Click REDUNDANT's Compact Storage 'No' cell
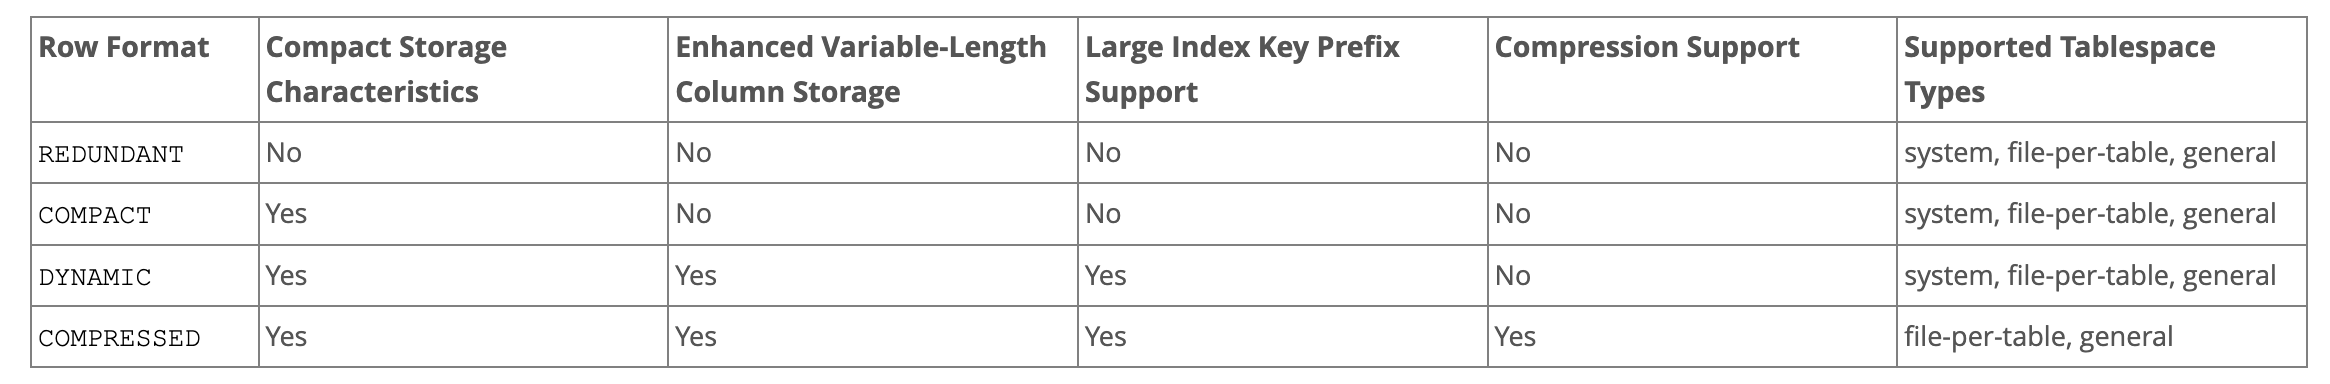Viewport: 2330px width, 384px height. point(463,153)
